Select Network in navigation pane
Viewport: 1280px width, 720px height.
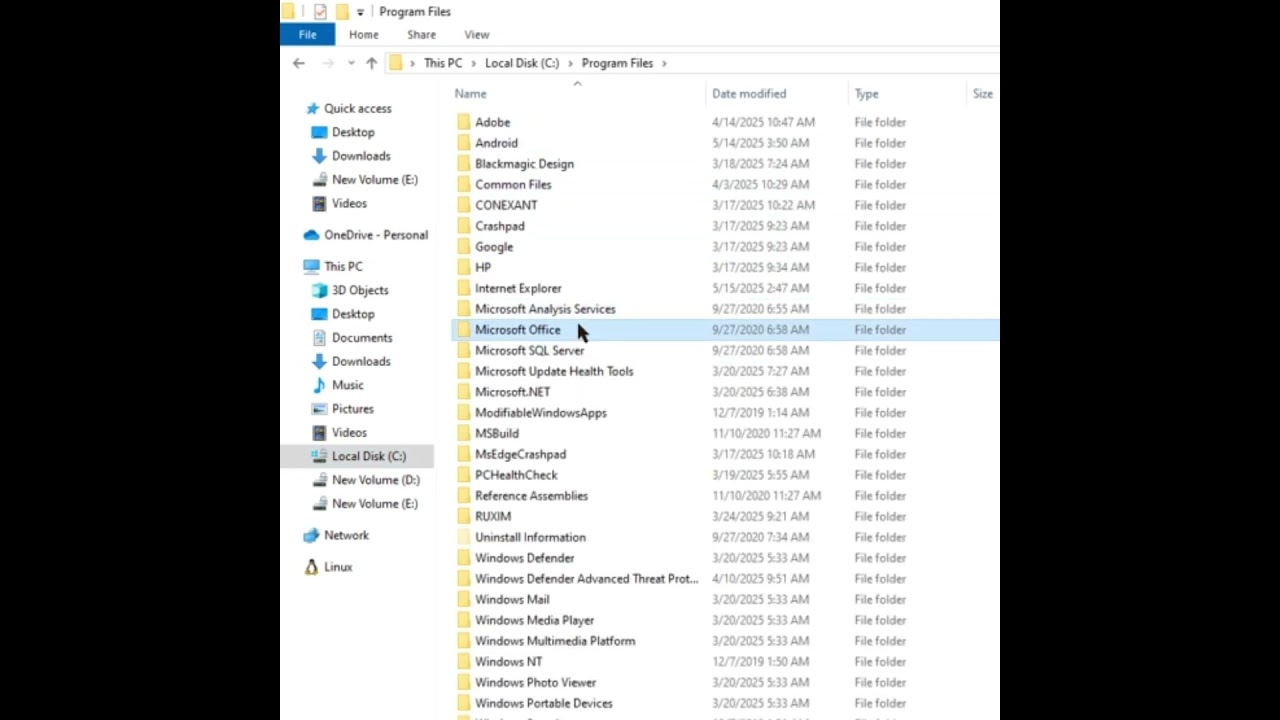(346, 535)
